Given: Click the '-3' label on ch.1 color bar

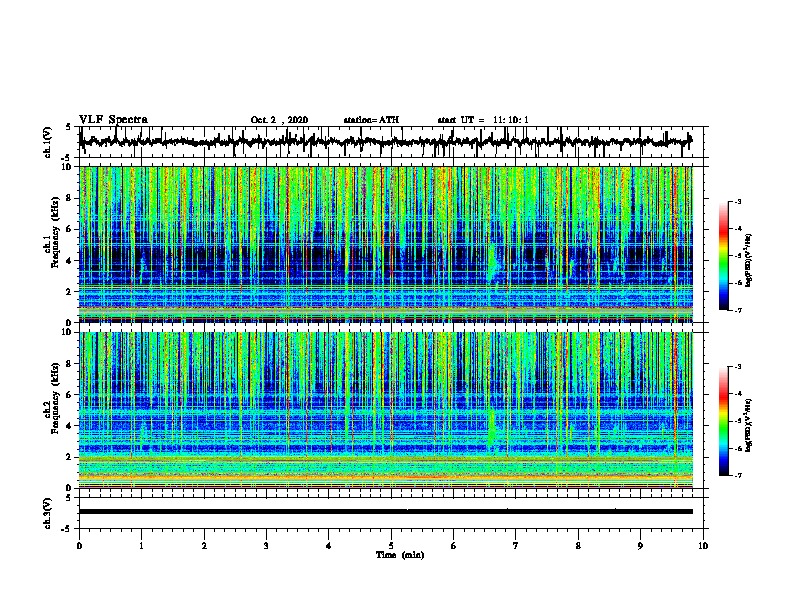Looking at the screenshot, I should pos(738,202).
